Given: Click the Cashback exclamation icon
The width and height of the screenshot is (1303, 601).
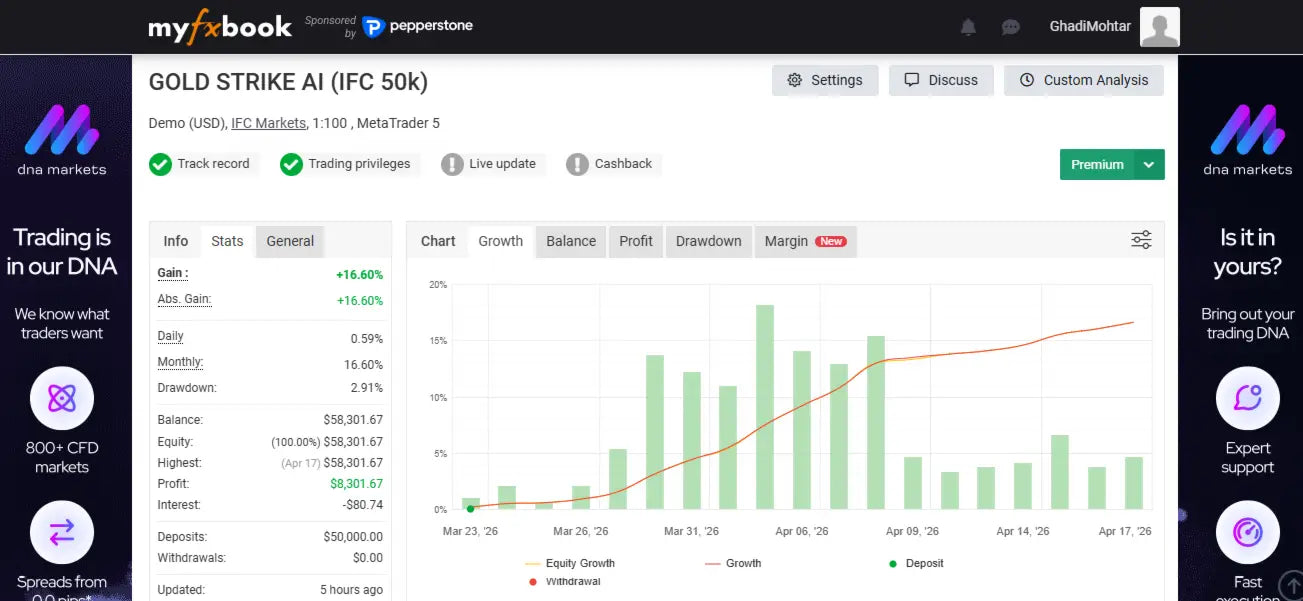Looking at the screenshot, I should 577,164.
